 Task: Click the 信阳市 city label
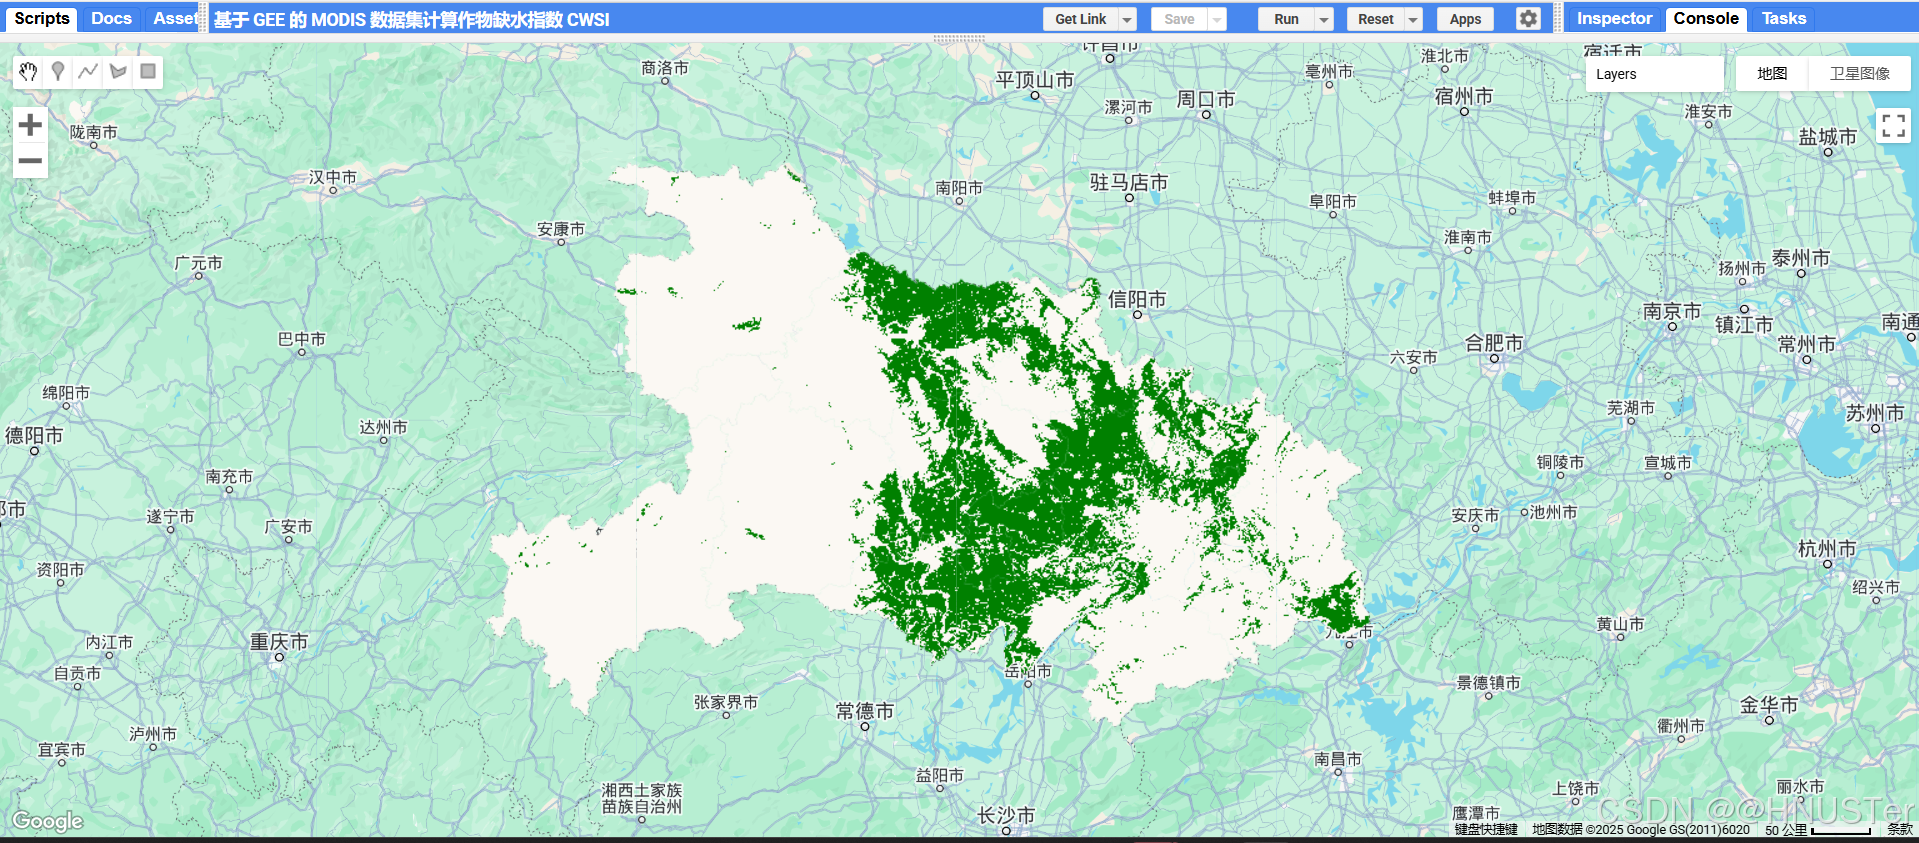point(1137,299)
